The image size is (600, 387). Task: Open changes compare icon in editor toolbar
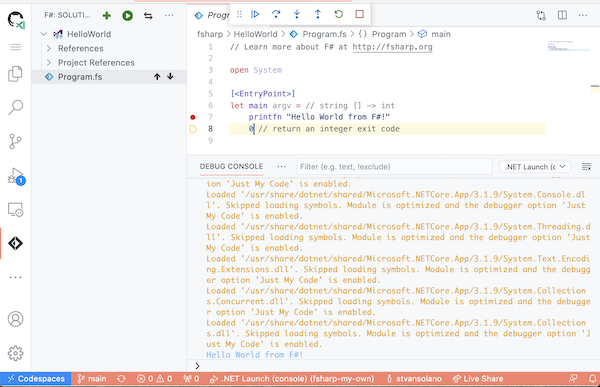(x=541, y=15)
